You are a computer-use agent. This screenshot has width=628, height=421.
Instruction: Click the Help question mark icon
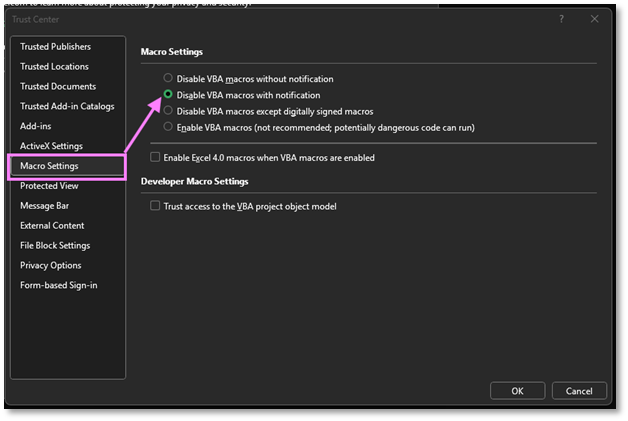click(x=560, y=19)
